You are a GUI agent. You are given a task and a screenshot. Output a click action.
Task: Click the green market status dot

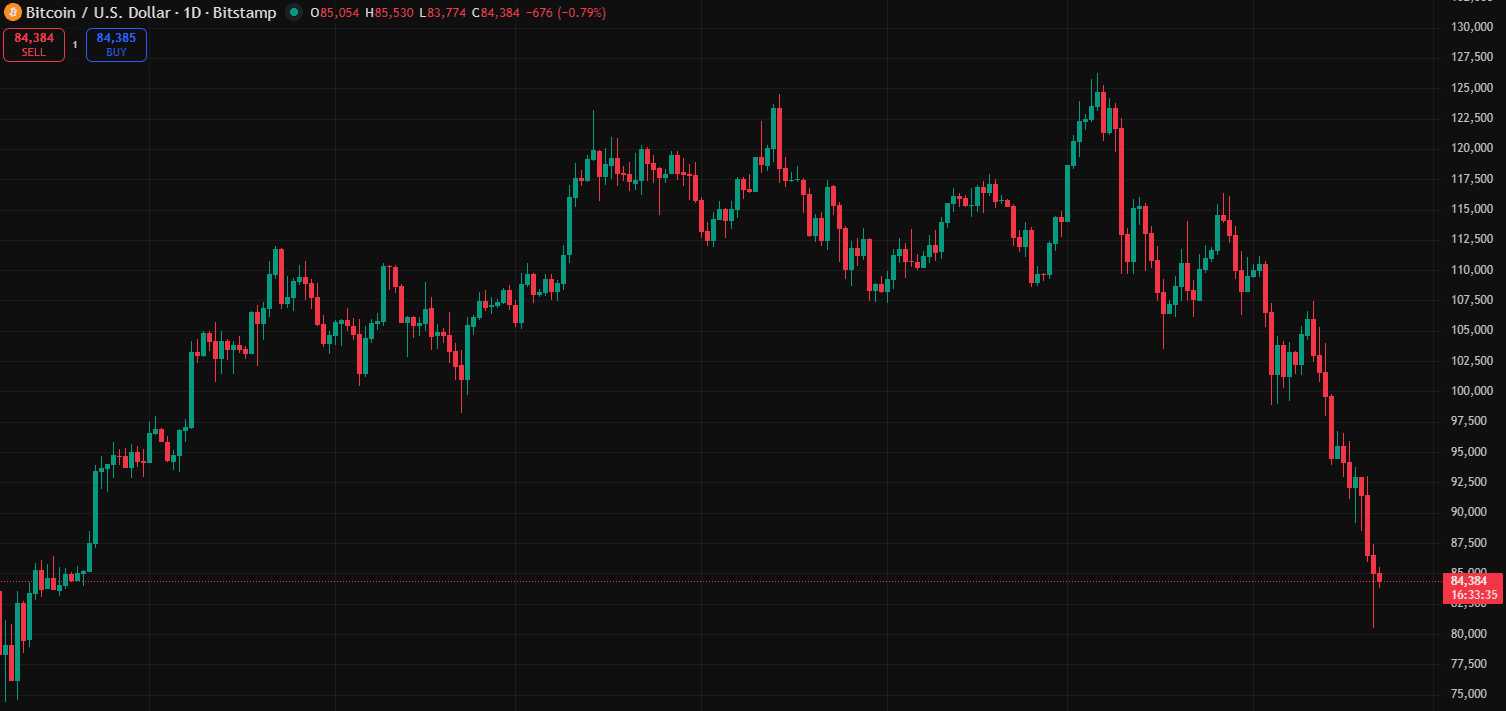pos(294,13)
